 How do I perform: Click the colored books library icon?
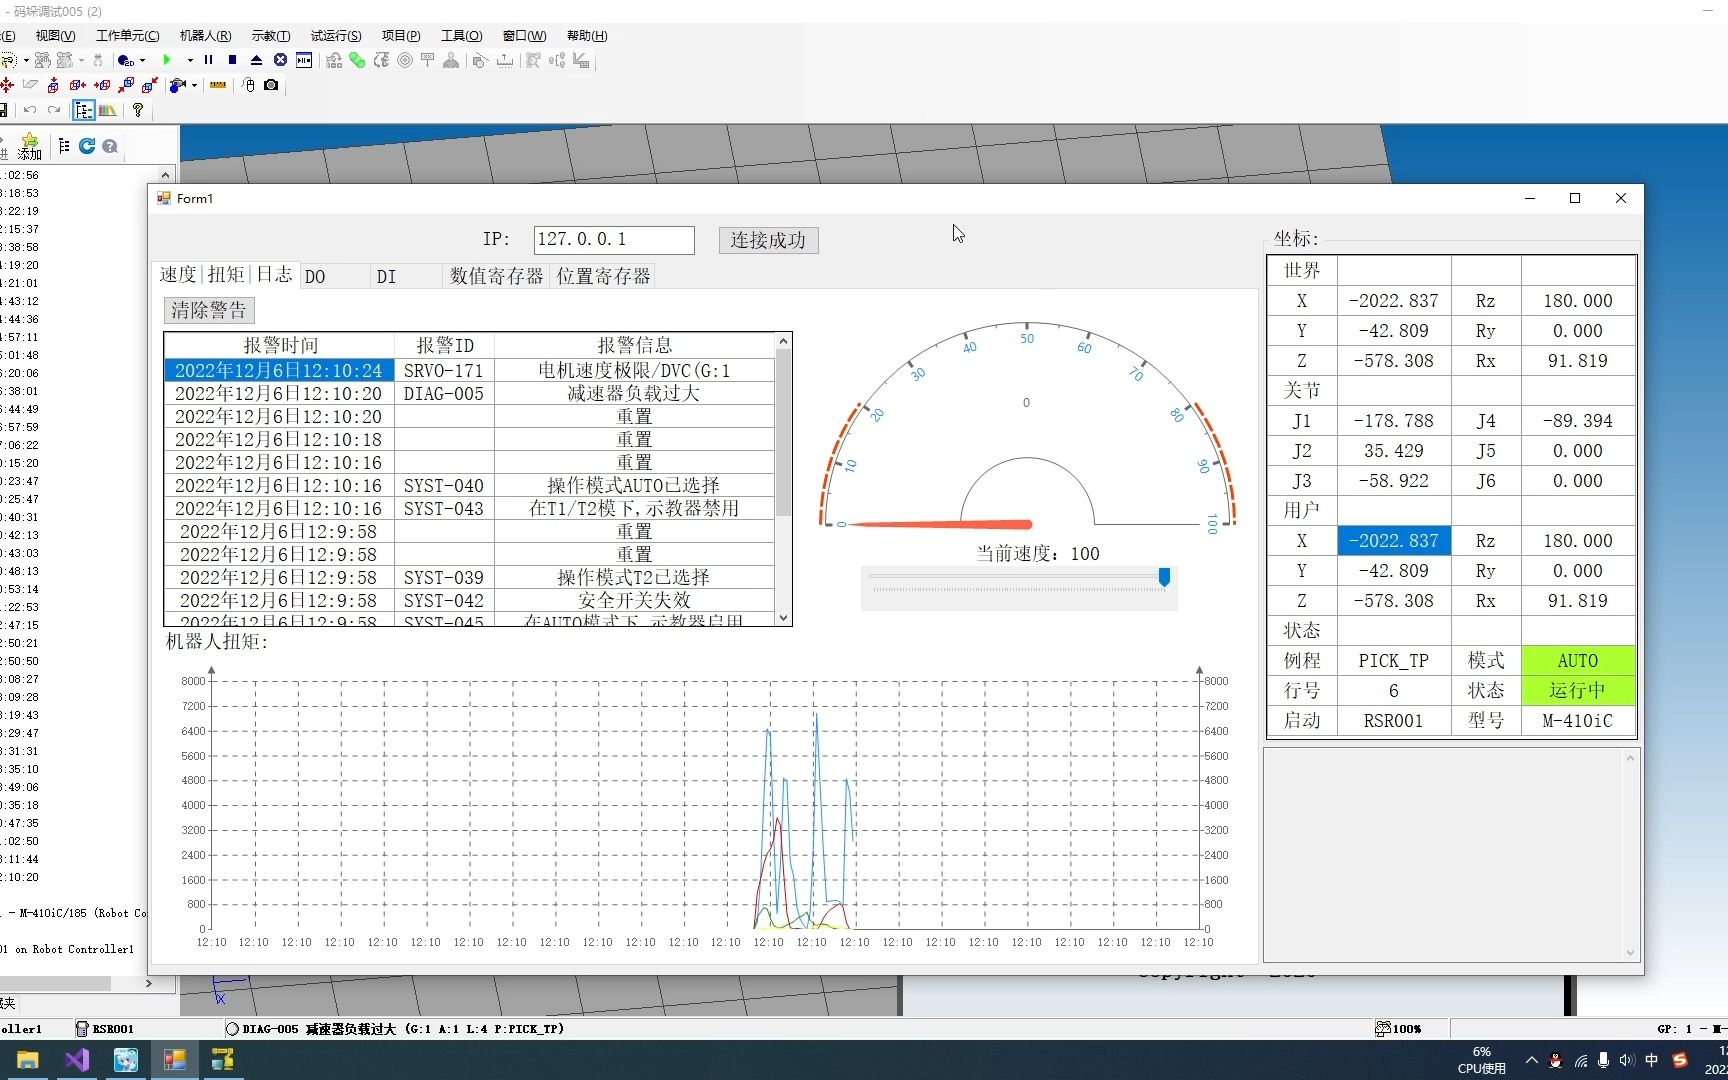coord(107,110)
